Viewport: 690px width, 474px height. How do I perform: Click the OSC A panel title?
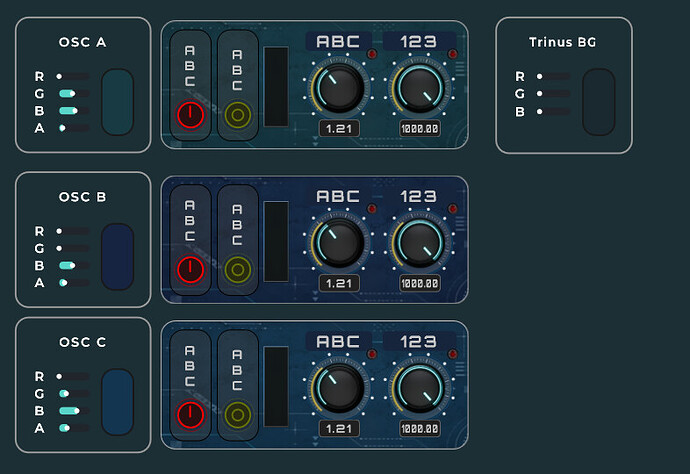(x=82, y=42)
